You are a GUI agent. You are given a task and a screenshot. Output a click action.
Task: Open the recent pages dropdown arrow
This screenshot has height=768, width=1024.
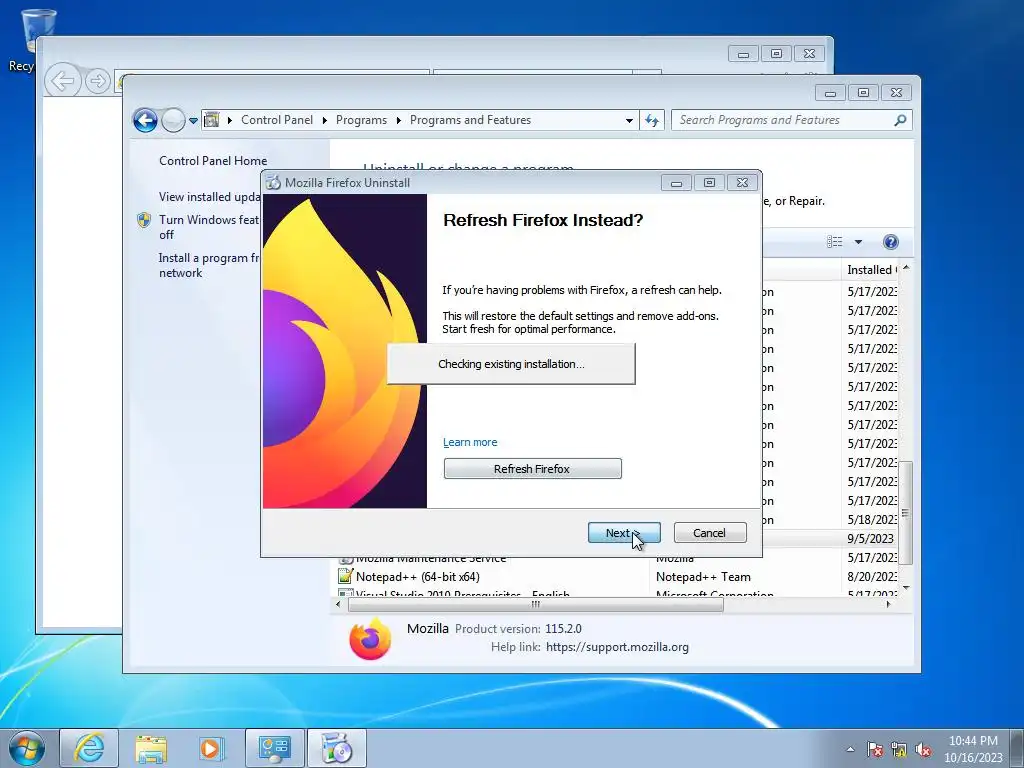pyautogui.click(x=193, y=121)
